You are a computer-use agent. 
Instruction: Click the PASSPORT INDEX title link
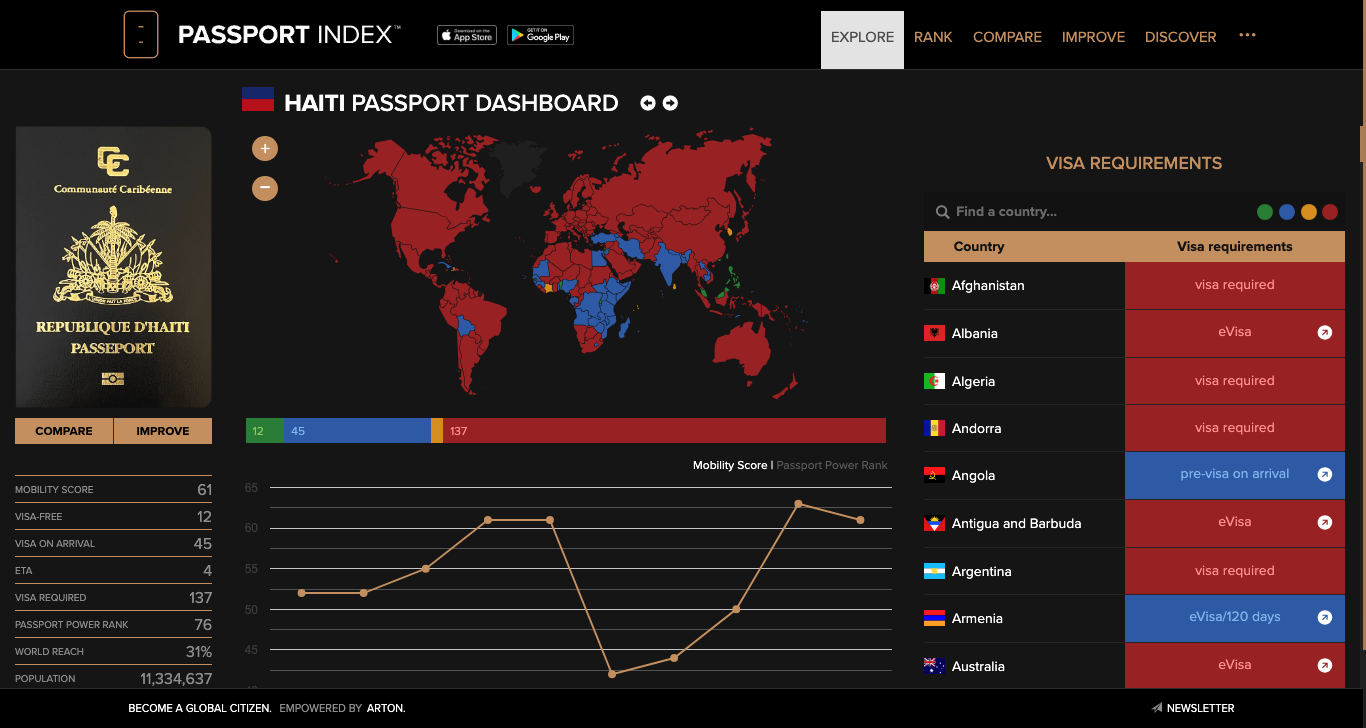(287, 35)
